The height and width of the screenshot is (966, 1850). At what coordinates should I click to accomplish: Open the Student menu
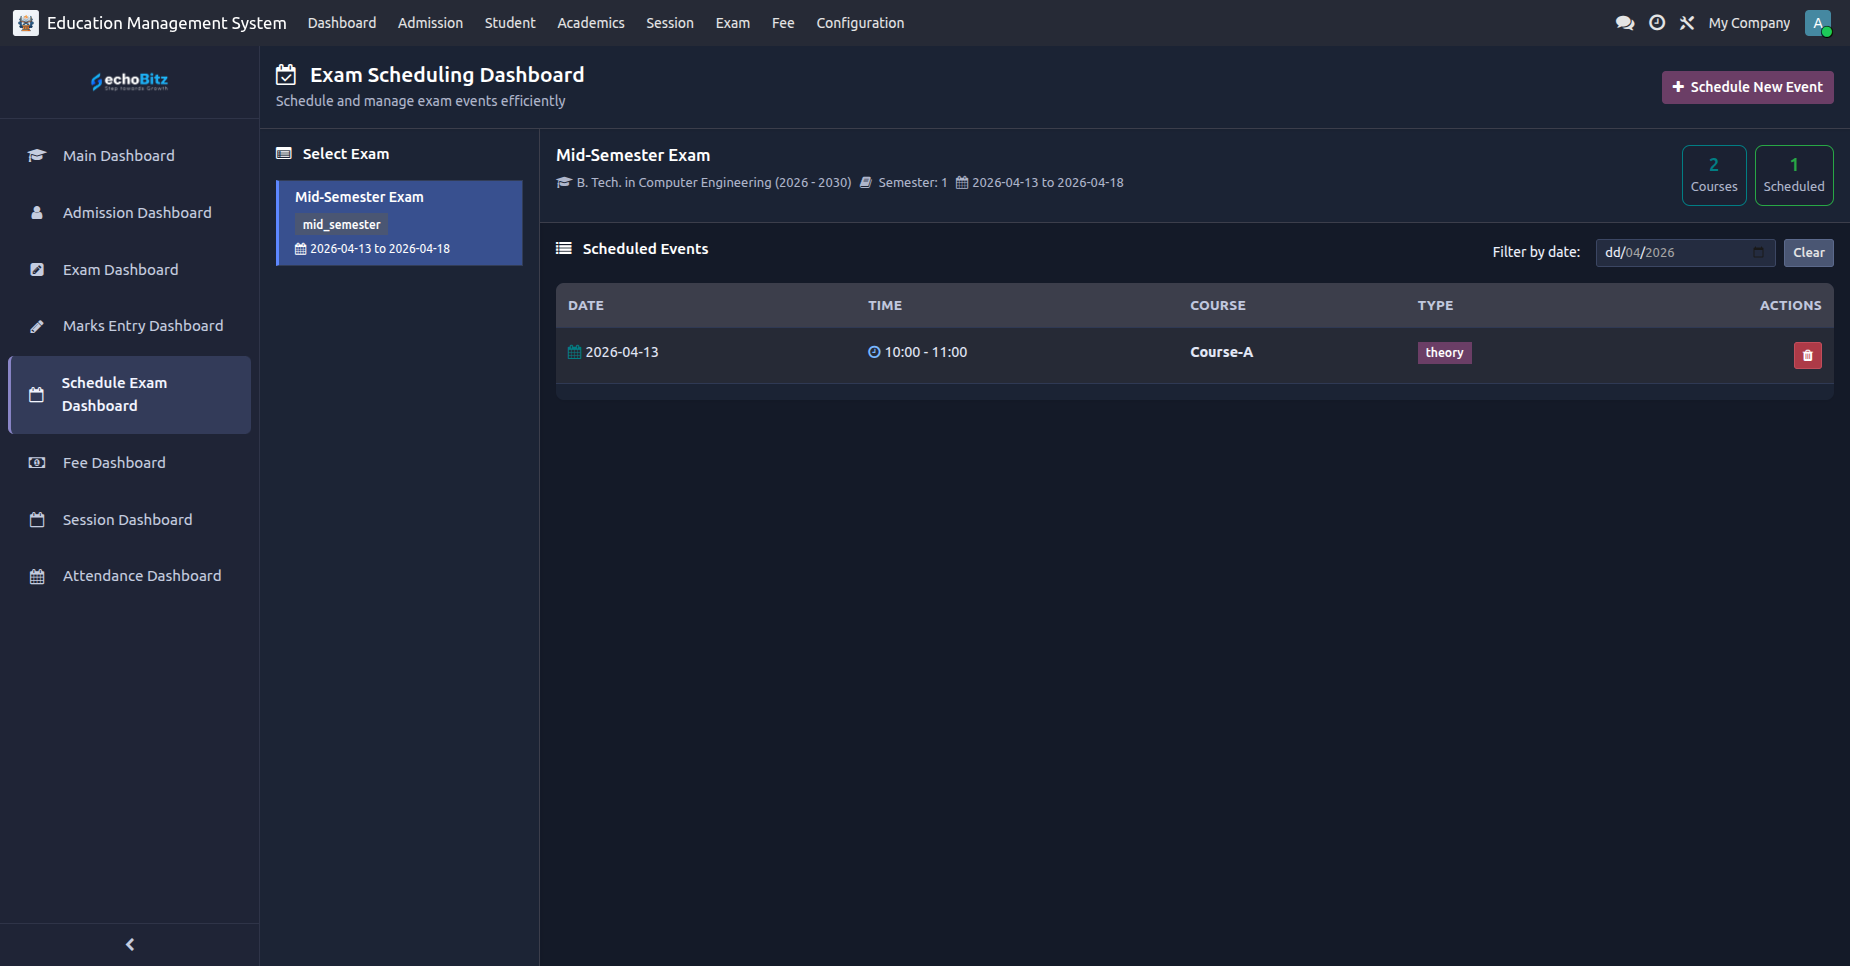pos(510,23)
